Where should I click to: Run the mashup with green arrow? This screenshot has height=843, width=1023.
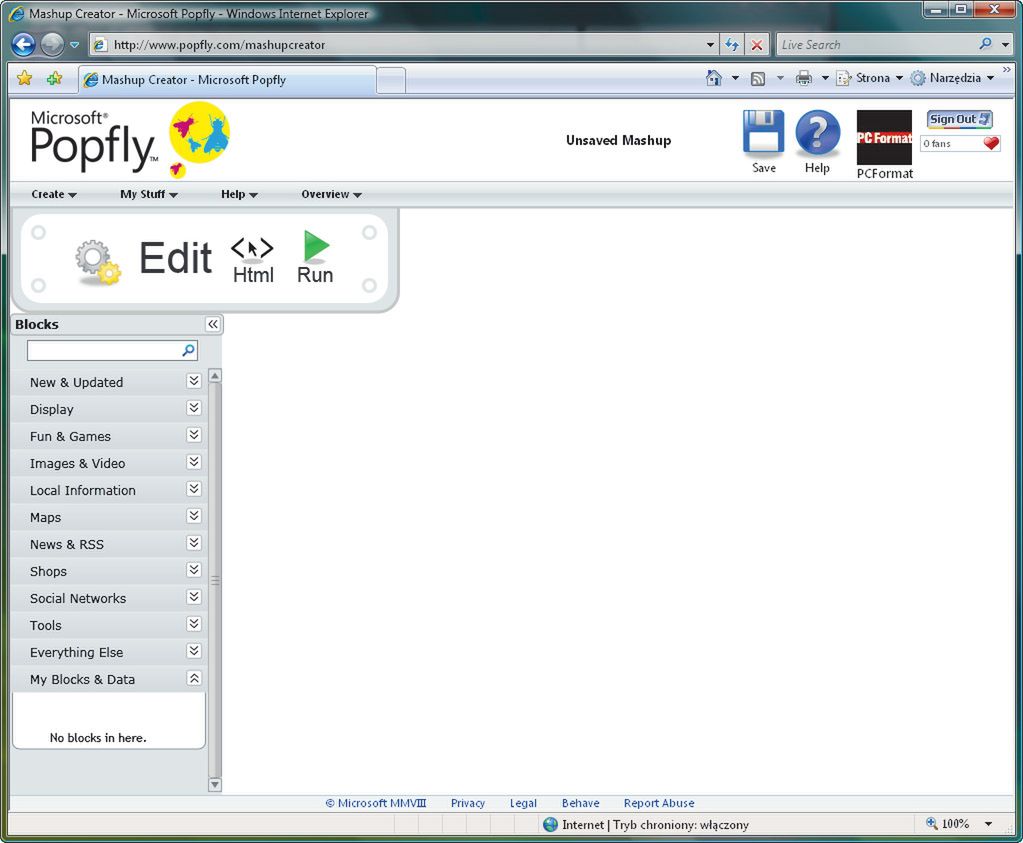[315, 257]
